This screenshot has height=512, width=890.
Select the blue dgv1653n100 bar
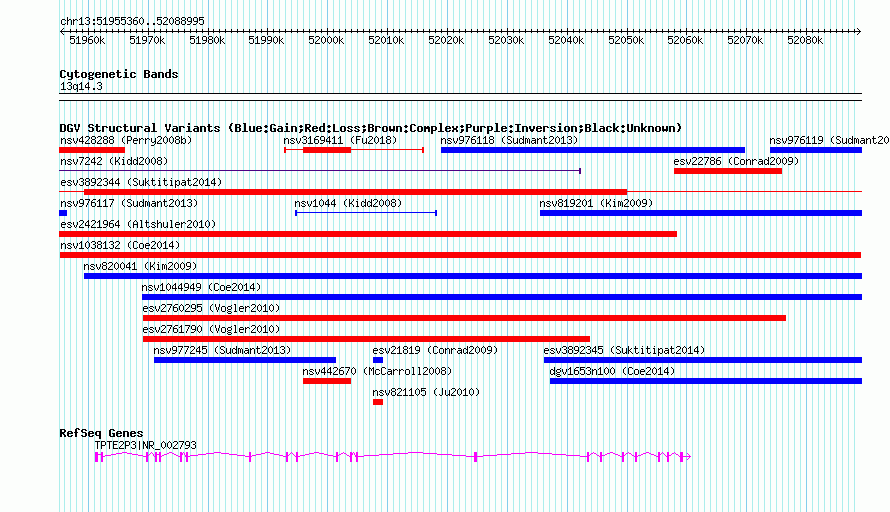point(706,381)
